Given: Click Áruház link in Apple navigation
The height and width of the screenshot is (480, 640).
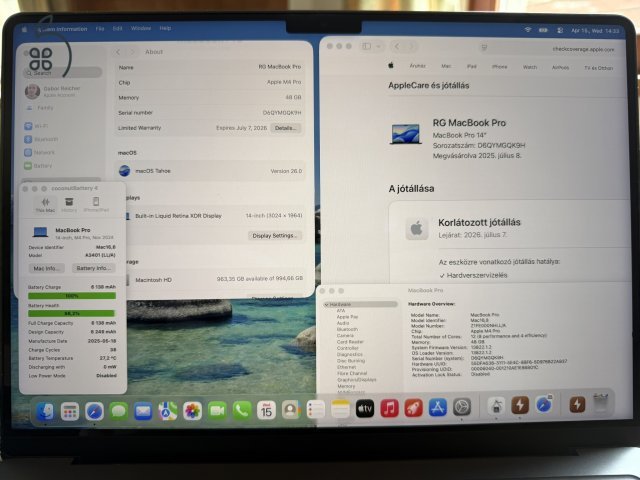Looking at the screenshot, I should pyautogui.click(x=418, y=66).
